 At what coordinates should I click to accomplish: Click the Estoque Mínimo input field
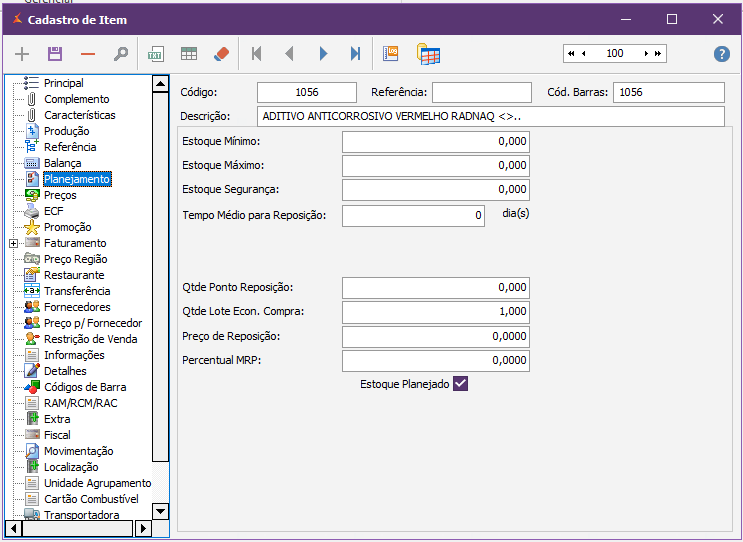435,142
